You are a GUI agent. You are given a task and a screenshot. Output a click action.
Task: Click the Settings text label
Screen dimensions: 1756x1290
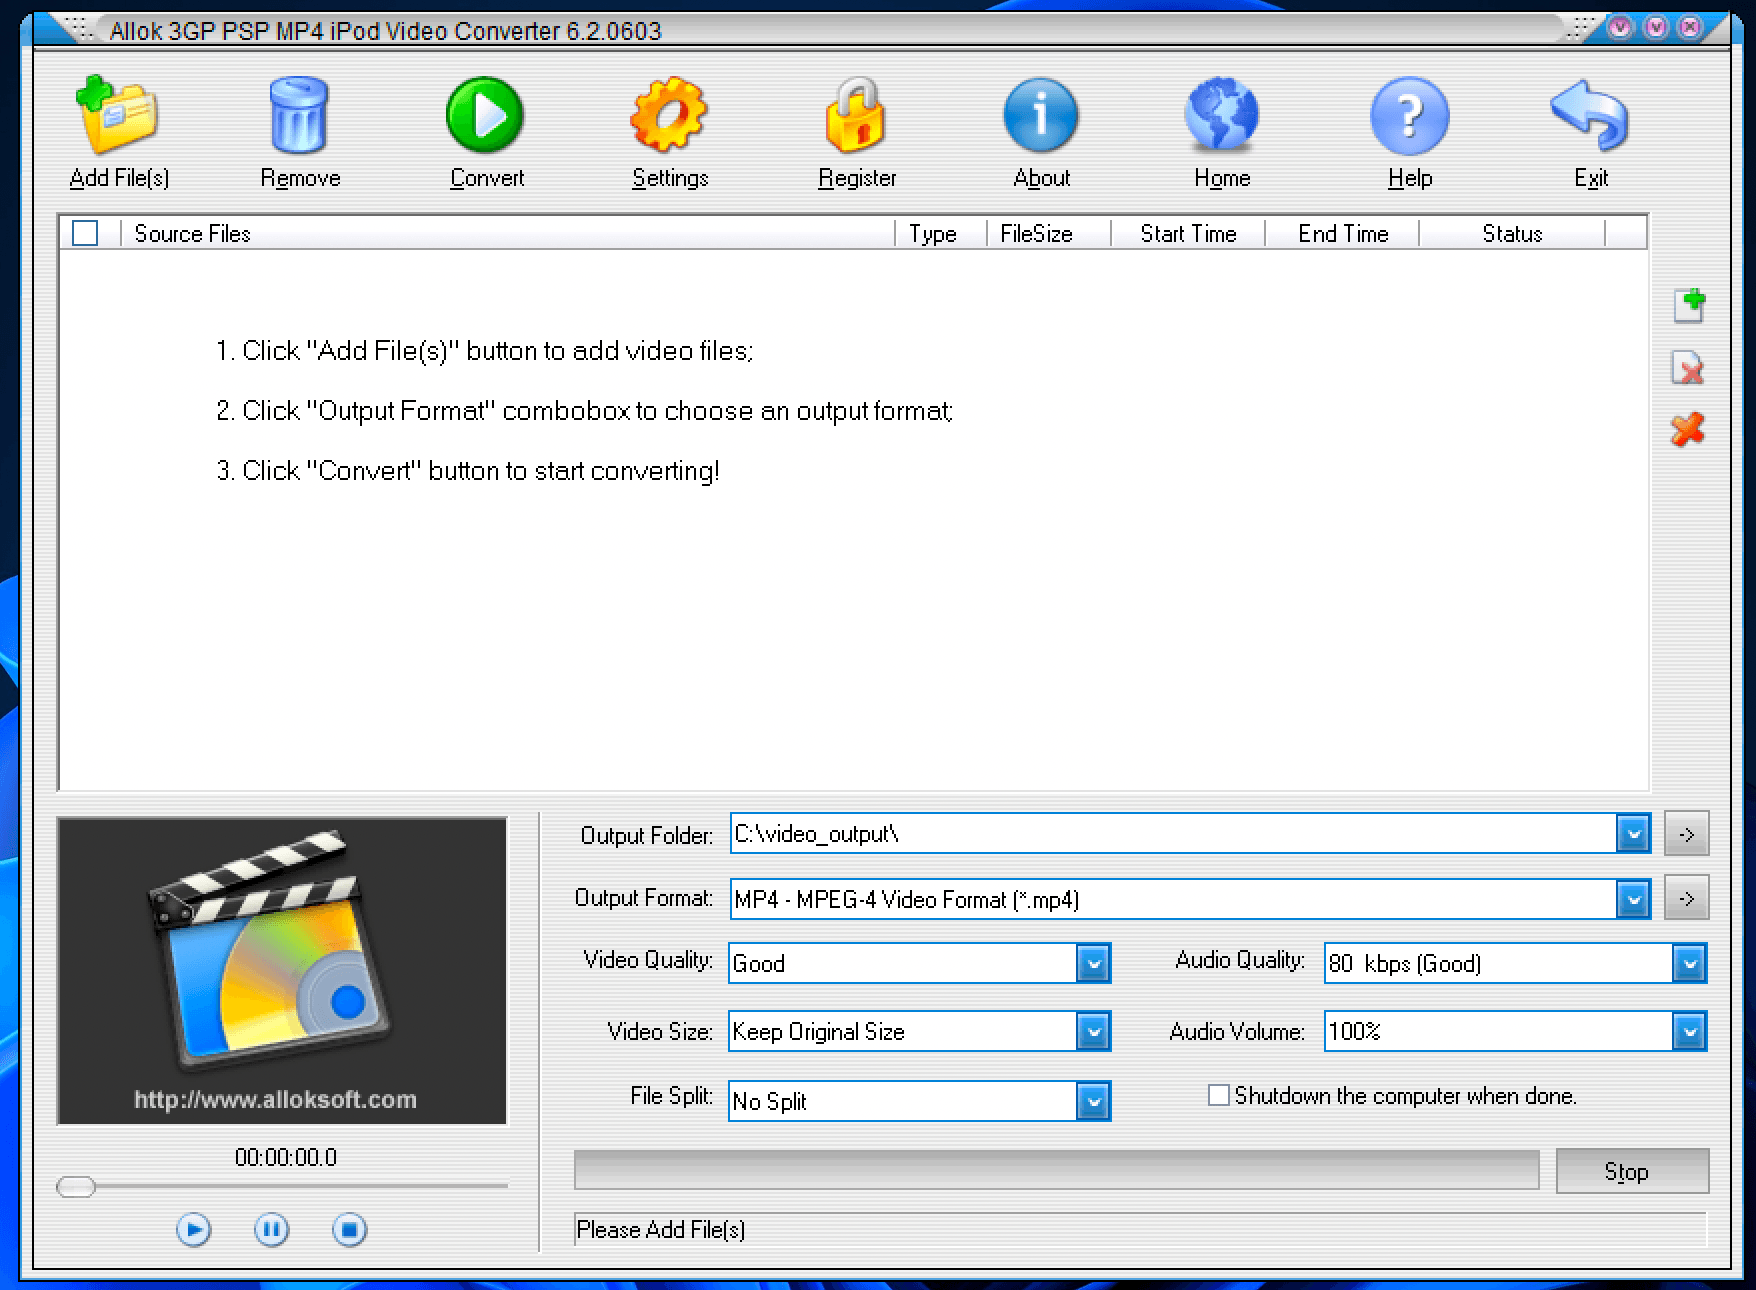(x=670, y=178)
